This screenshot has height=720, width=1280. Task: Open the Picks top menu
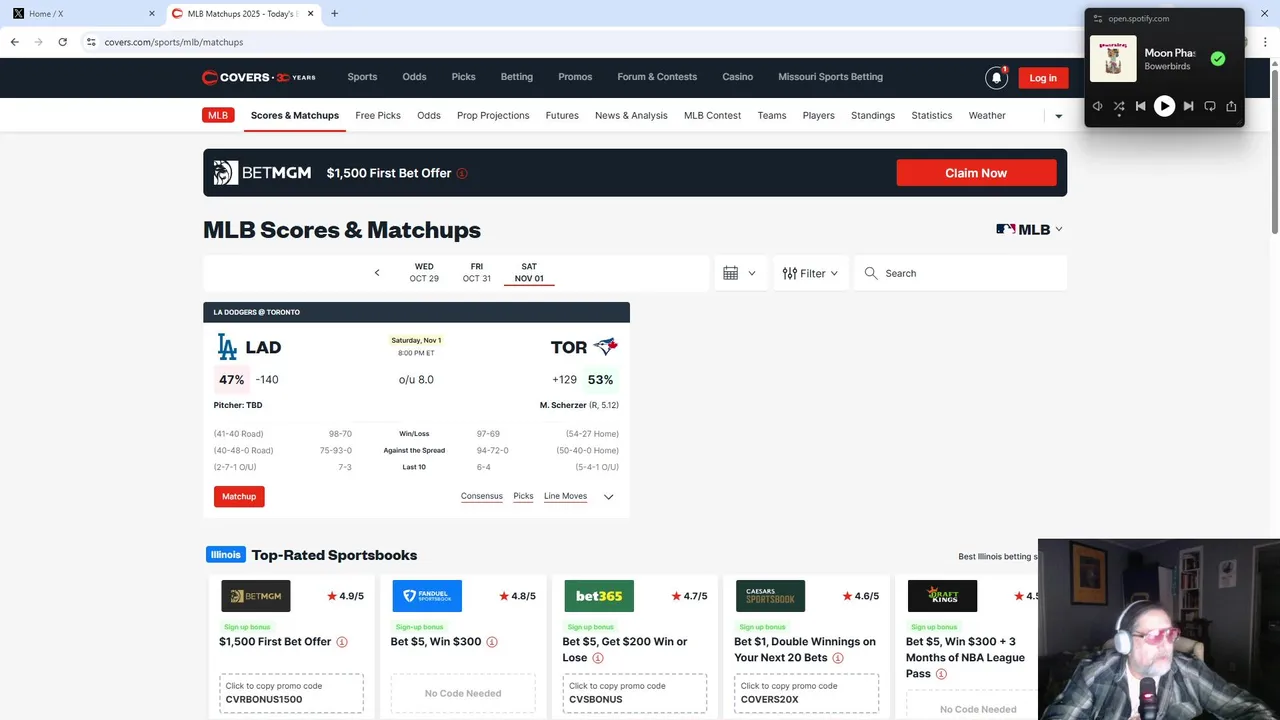pos(463,77)
